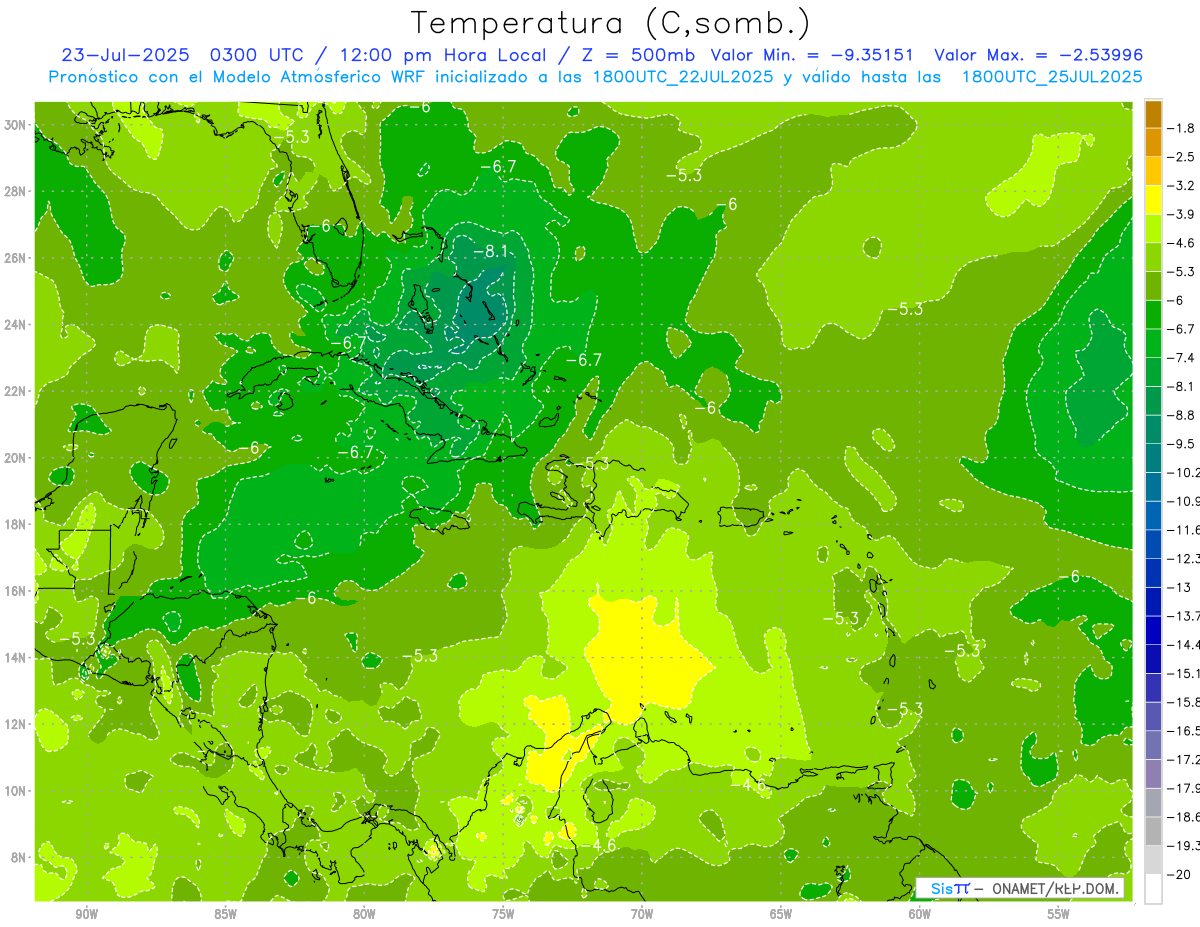Click the 80W longitude axis label
Viewport: 1200px width, 927px height.
click(364, 914)
